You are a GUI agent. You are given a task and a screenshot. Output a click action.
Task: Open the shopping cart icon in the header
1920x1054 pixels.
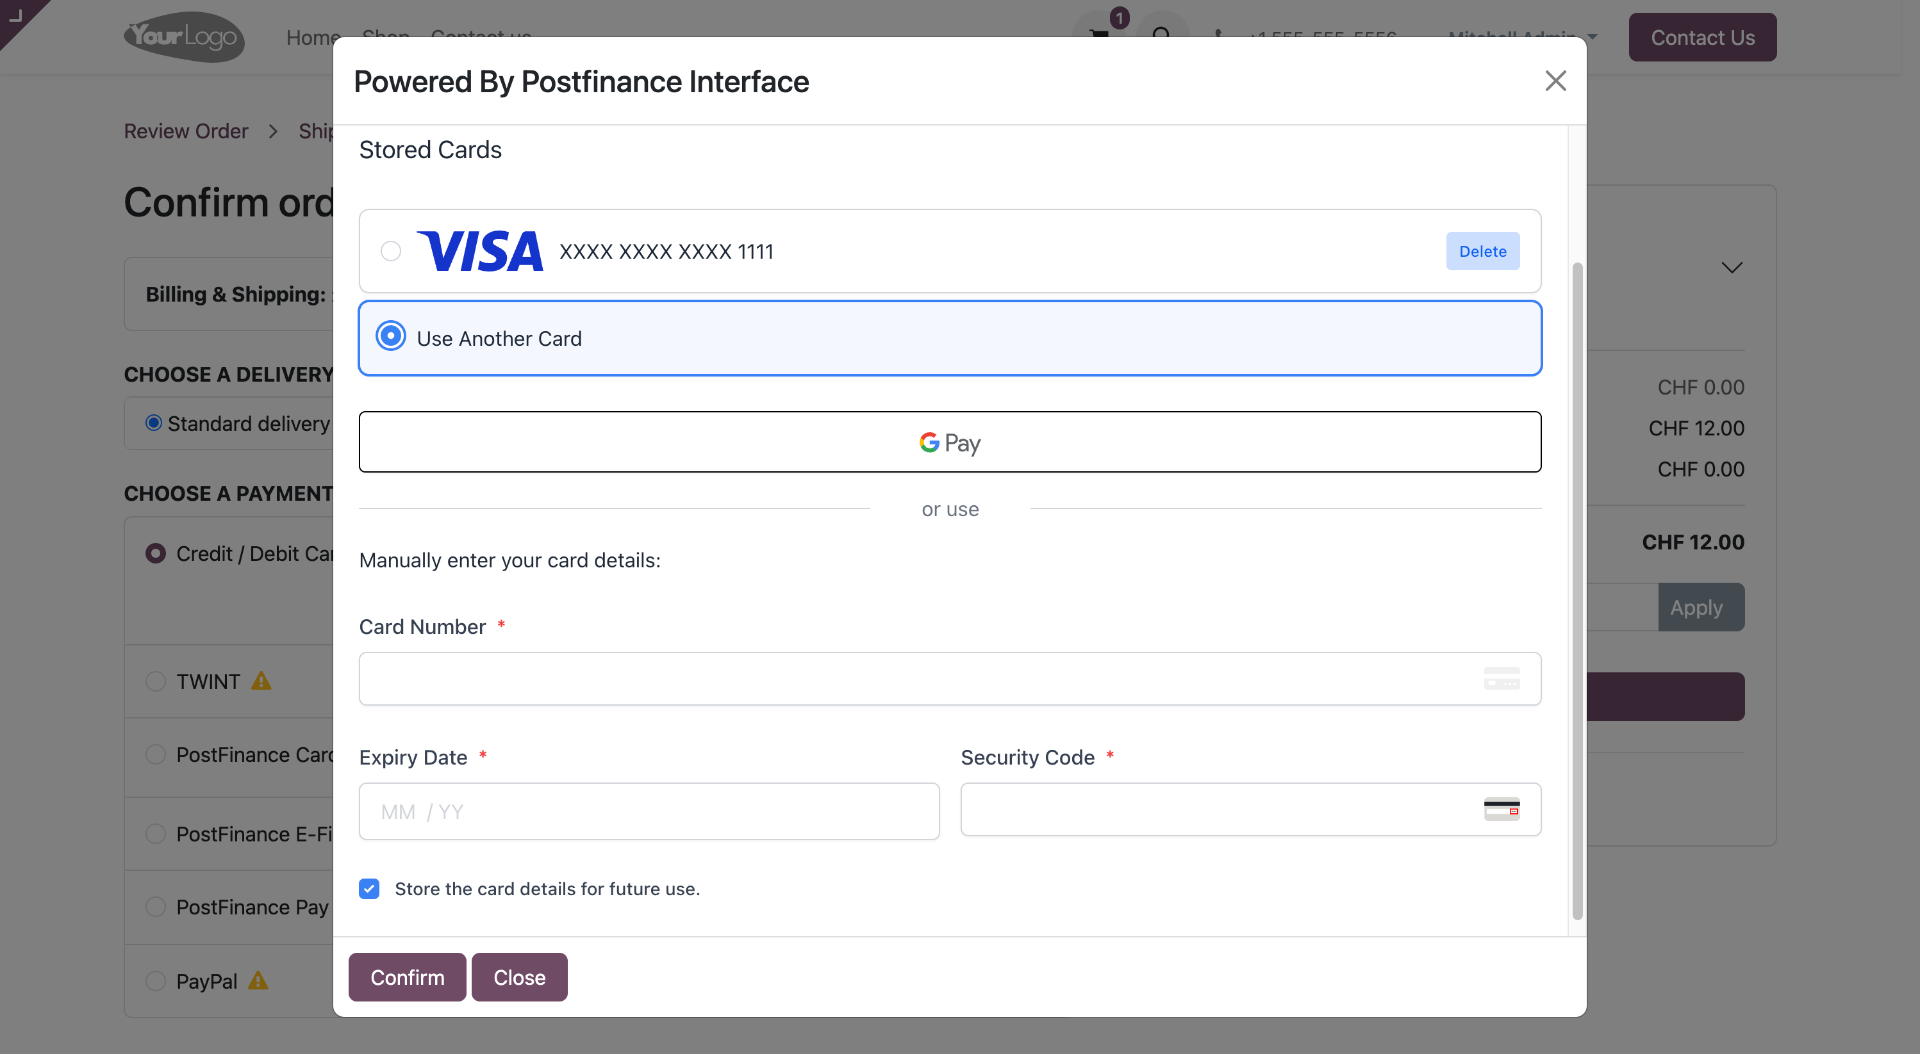[1100, 34]
